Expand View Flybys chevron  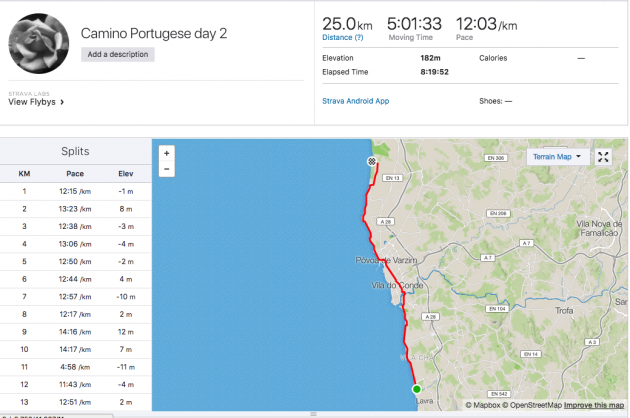click(x=62, y=102)
